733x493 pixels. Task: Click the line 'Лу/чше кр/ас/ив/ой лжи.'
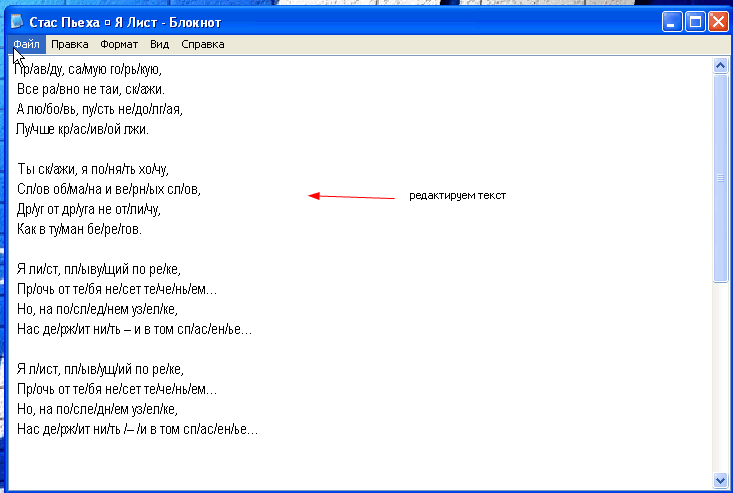click(x=82, y=129)
